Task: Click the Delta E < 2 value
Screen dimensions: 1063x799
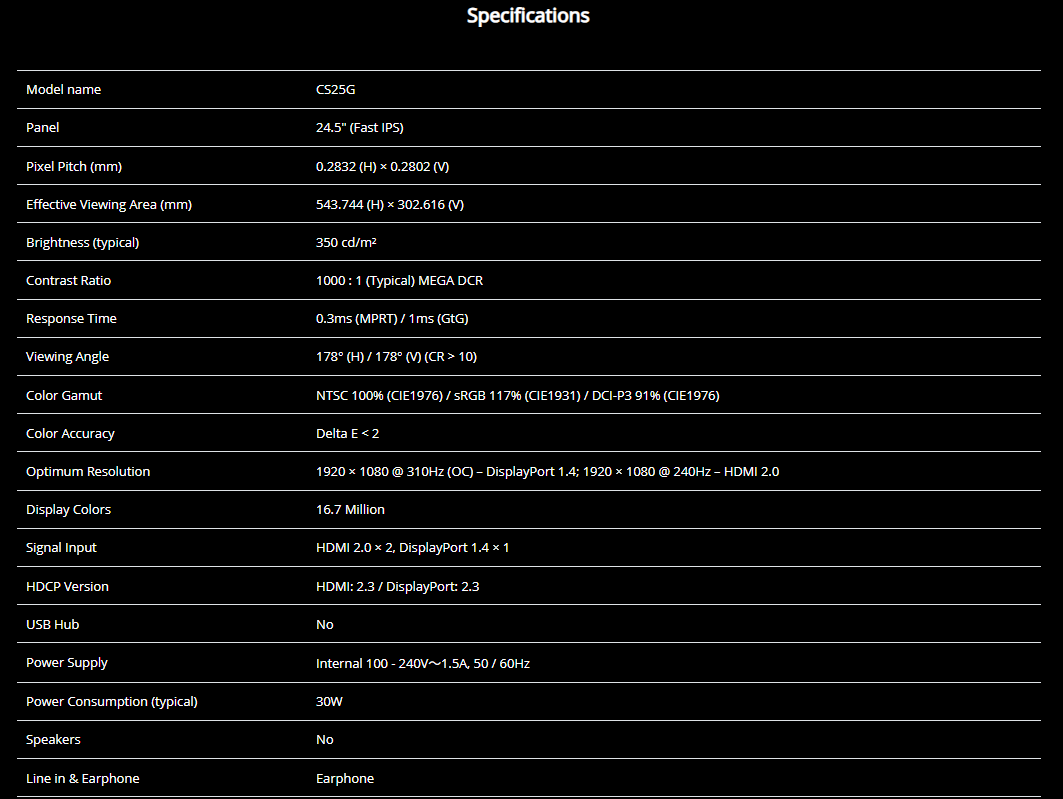Action: [347, 434]
